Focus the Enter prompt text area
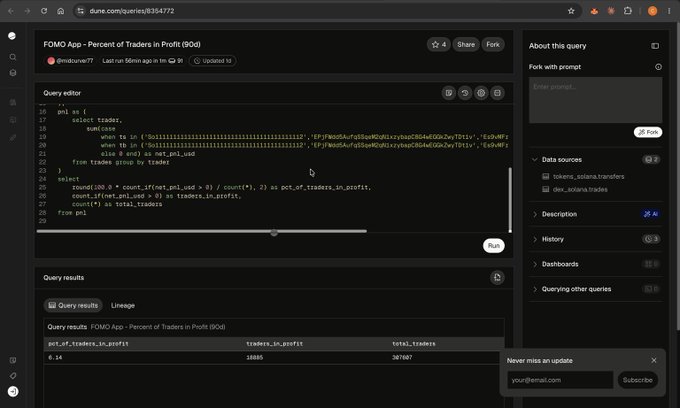 coord(595,100)
